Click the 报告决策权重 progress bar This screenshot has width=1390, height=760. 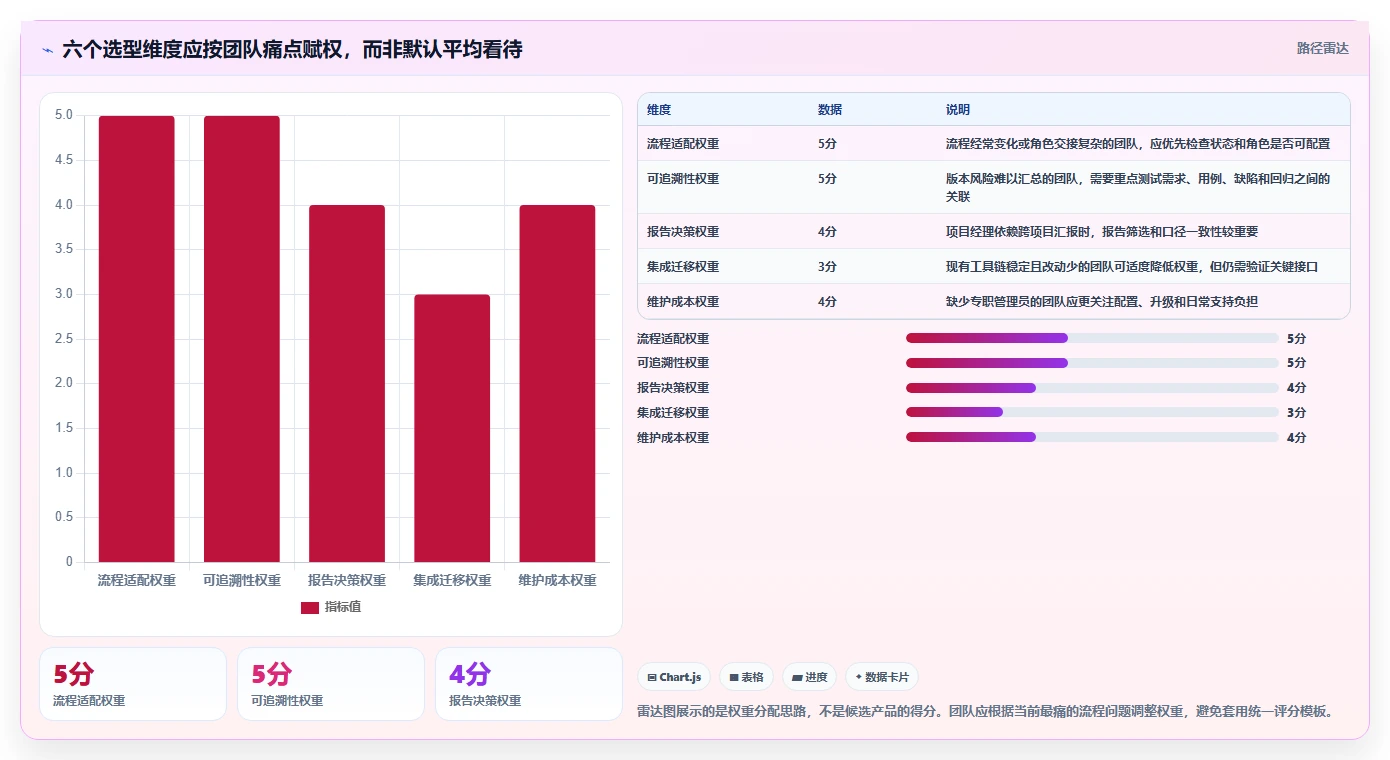pyautogui.click(x=1092, y=388)
